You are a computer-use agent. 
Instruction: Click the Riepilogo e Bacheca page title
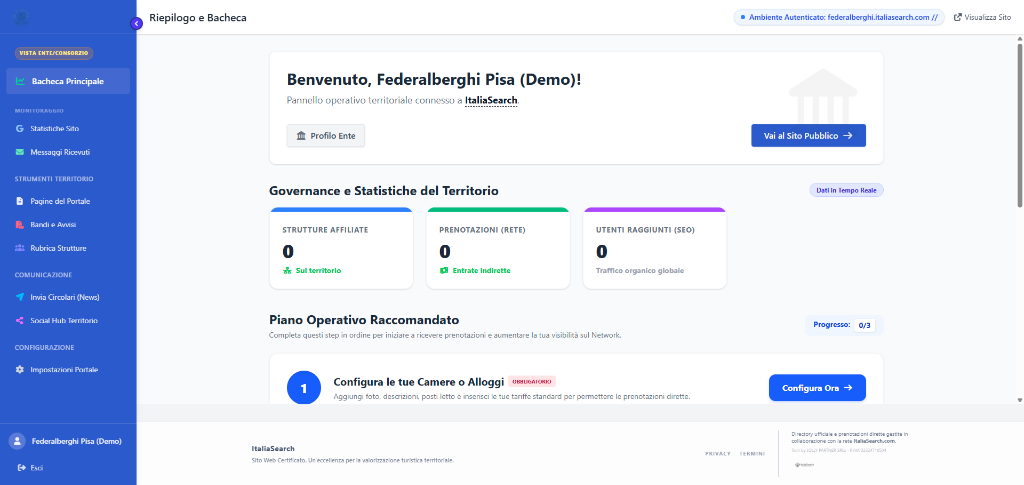198,18
